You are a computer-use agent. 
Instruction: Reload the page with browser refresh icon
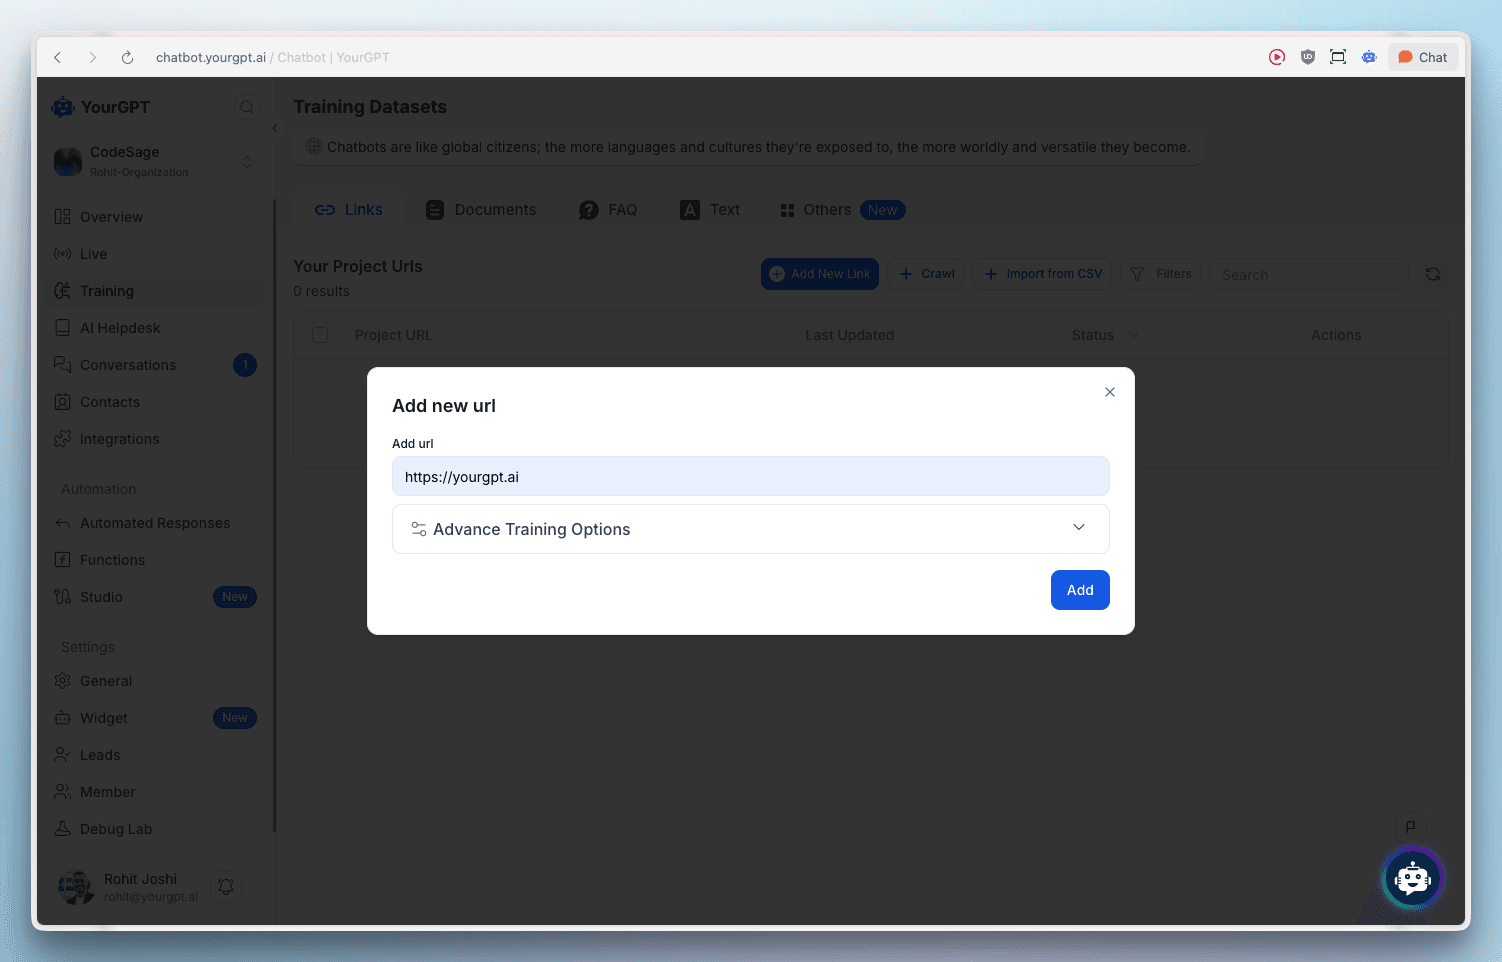[x=127, y=58]
